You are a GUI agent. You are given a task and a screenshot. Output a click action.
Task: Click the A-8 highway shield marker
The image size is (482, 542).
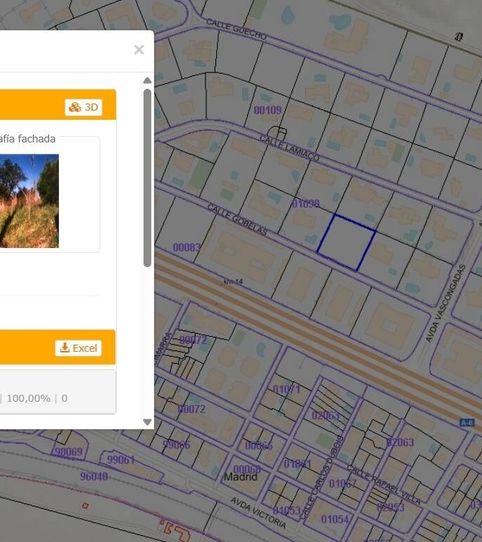pos(467,422)
